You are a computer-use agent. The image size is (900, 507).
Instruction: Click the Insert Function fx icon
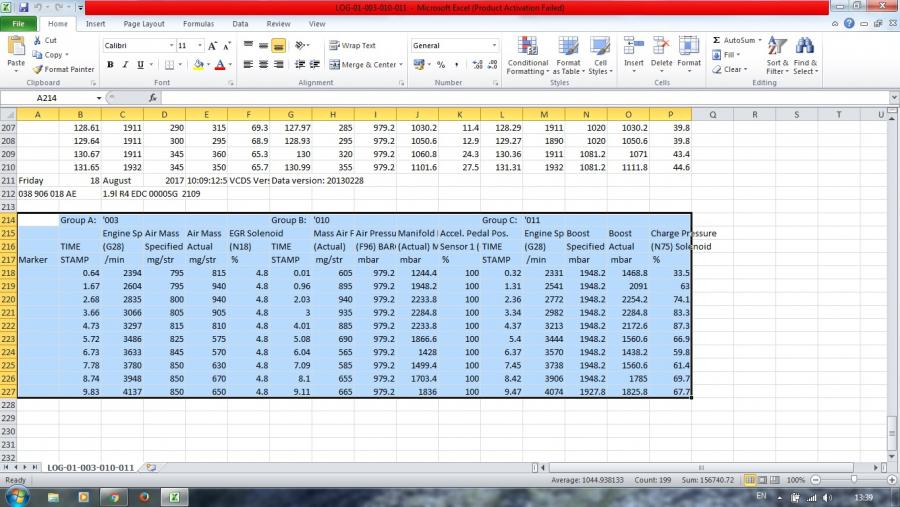[x=153, y=98]
